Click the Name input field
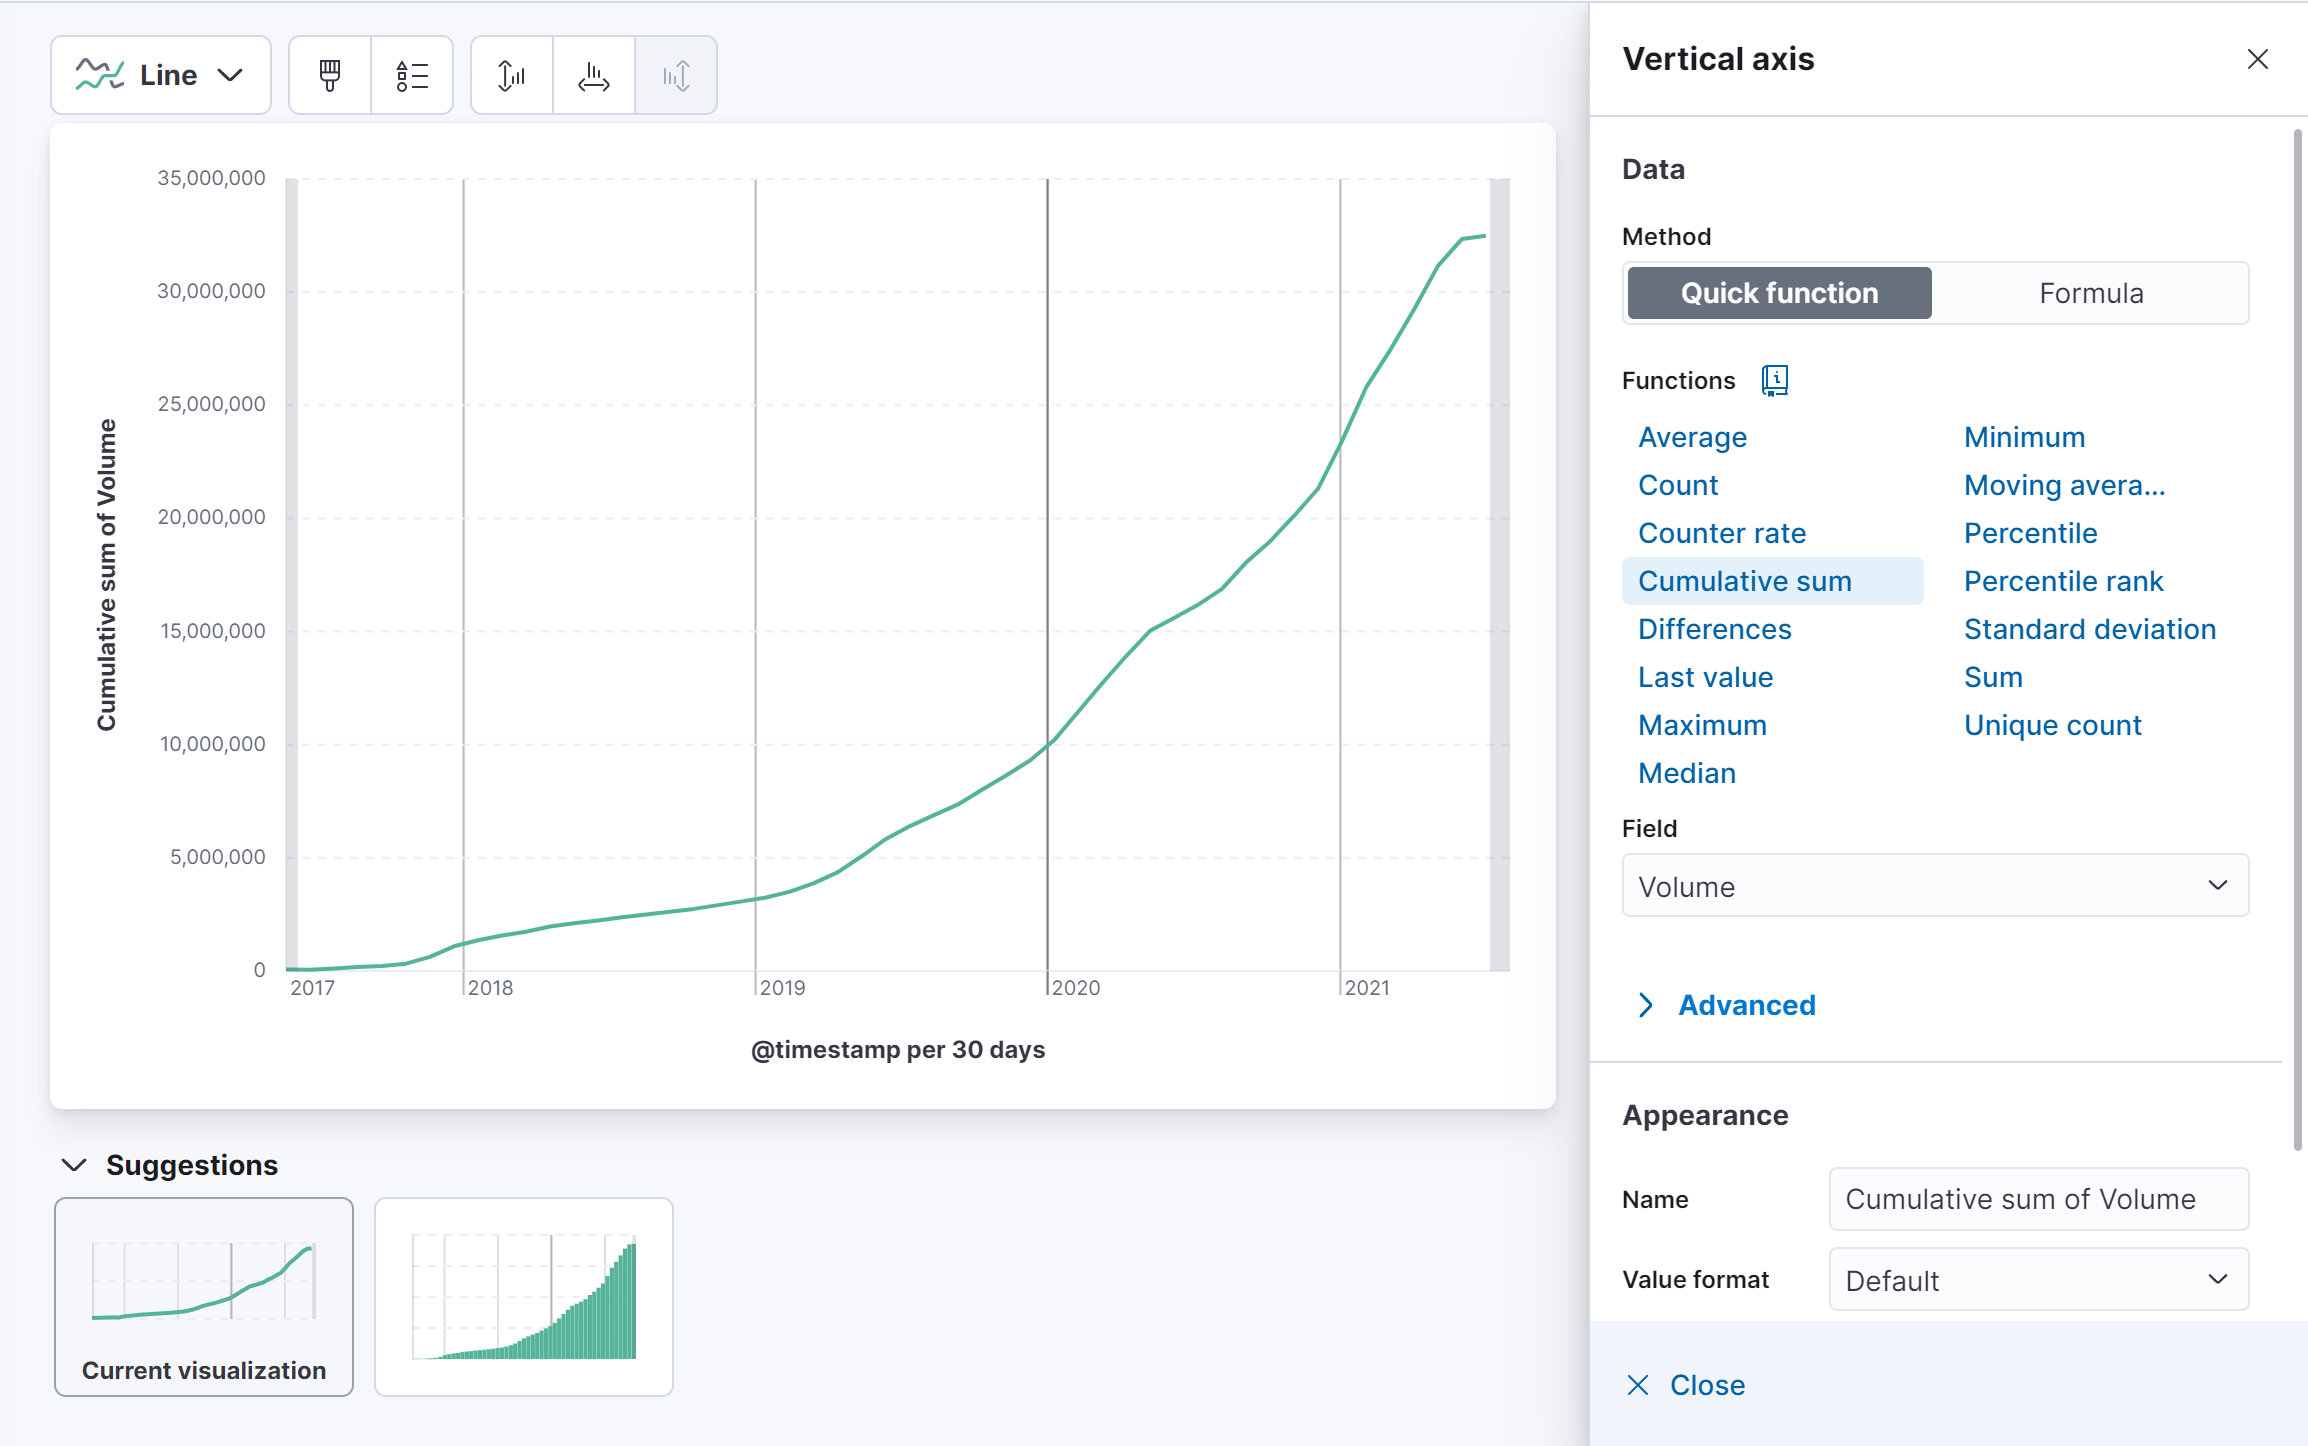 click(2038, 1199)
